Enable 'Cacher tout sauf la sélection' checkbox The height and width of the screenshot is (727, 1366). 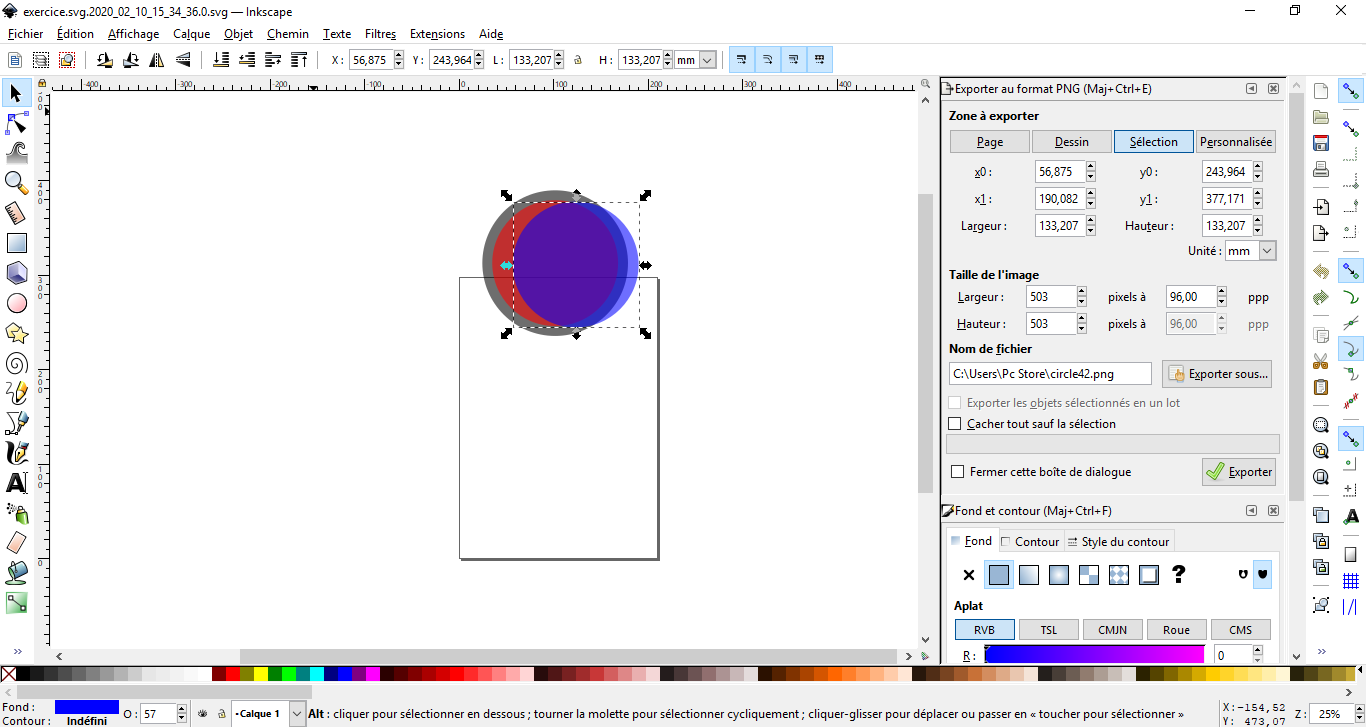(955, 424)
